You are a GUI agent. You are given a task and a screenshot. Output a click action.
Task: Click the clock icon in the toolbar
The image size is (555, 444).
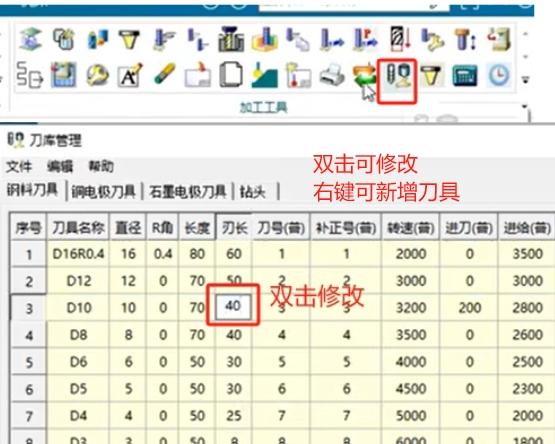coord(499,75)
